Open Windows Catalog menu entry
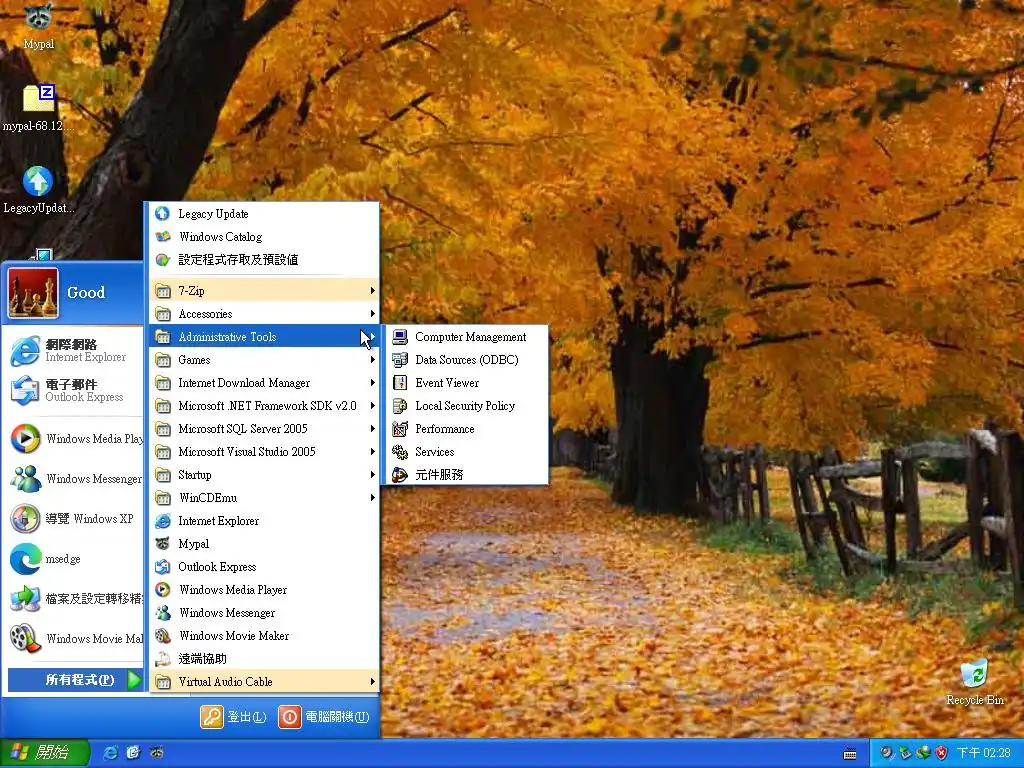 (264, 236)
